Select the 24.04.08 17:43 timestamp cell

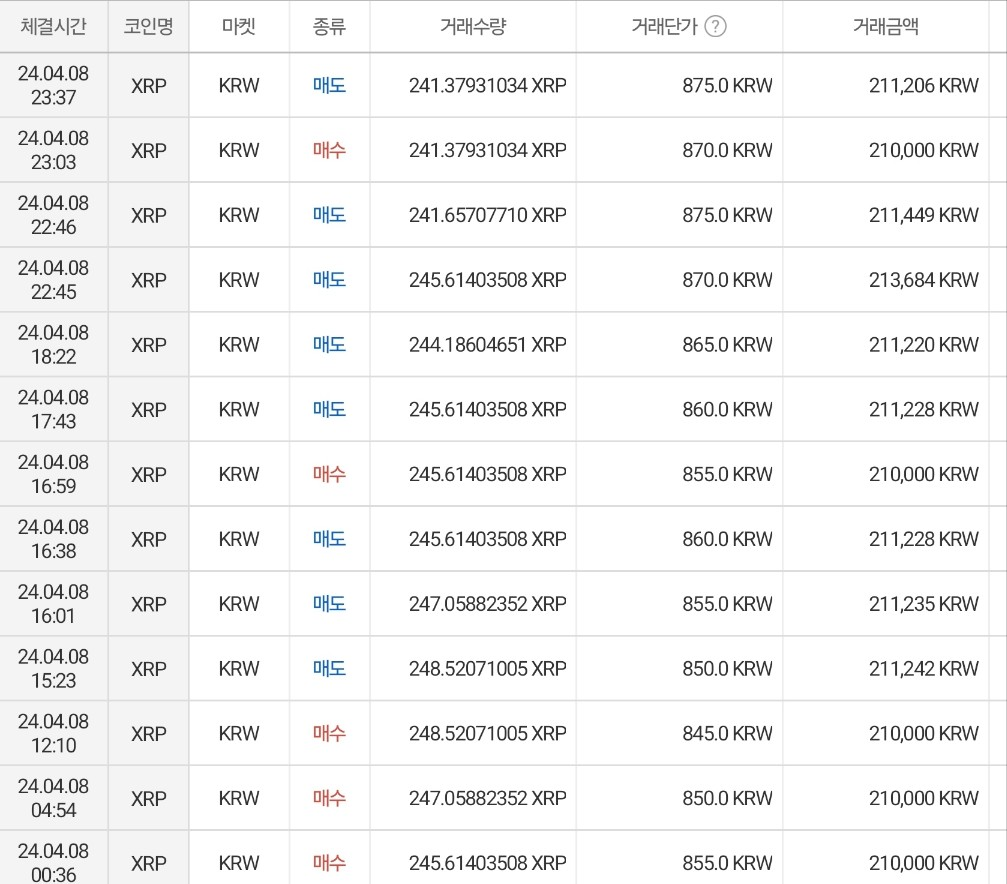coord(53,410)
